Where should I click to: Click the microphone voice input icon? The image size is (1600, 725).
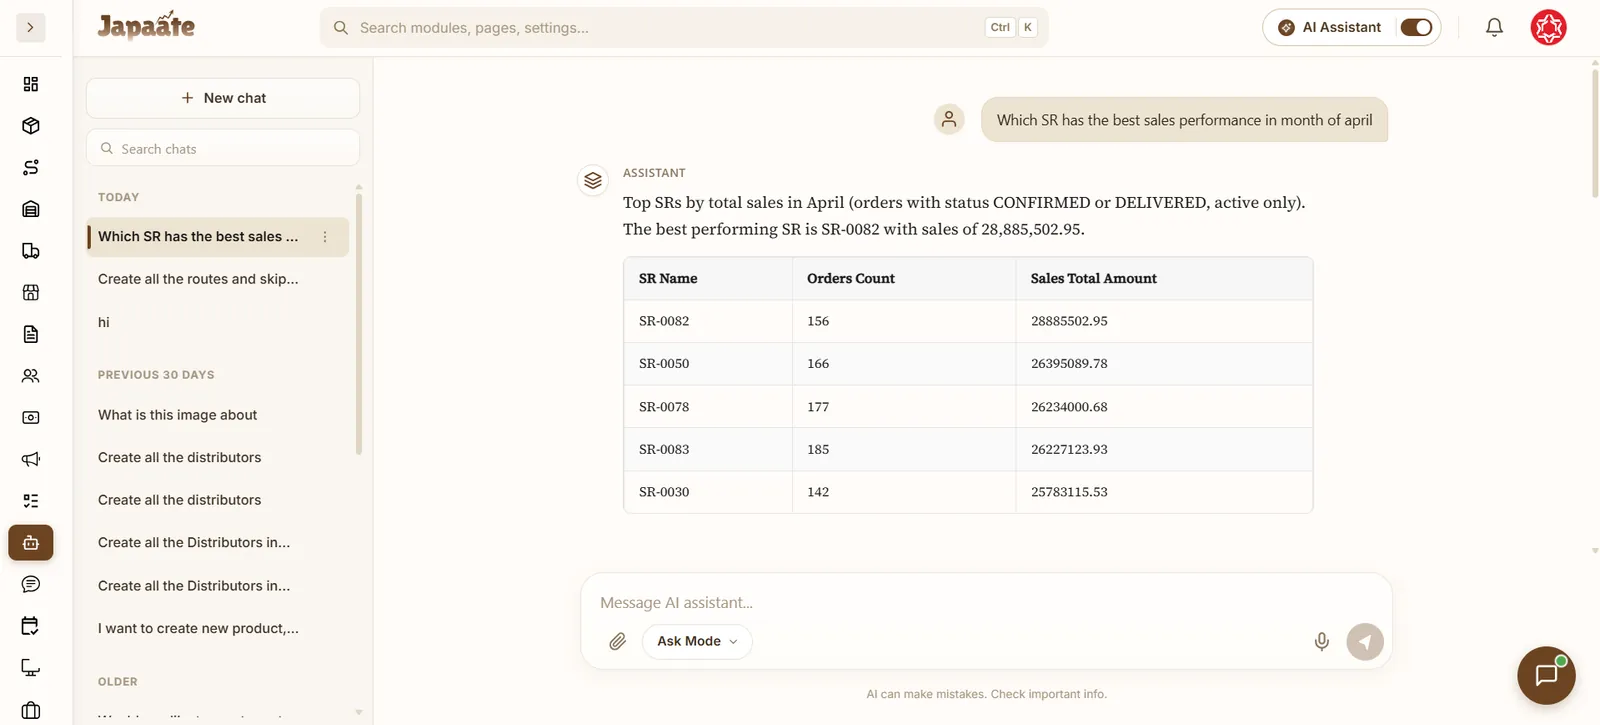click(1321, 641)
